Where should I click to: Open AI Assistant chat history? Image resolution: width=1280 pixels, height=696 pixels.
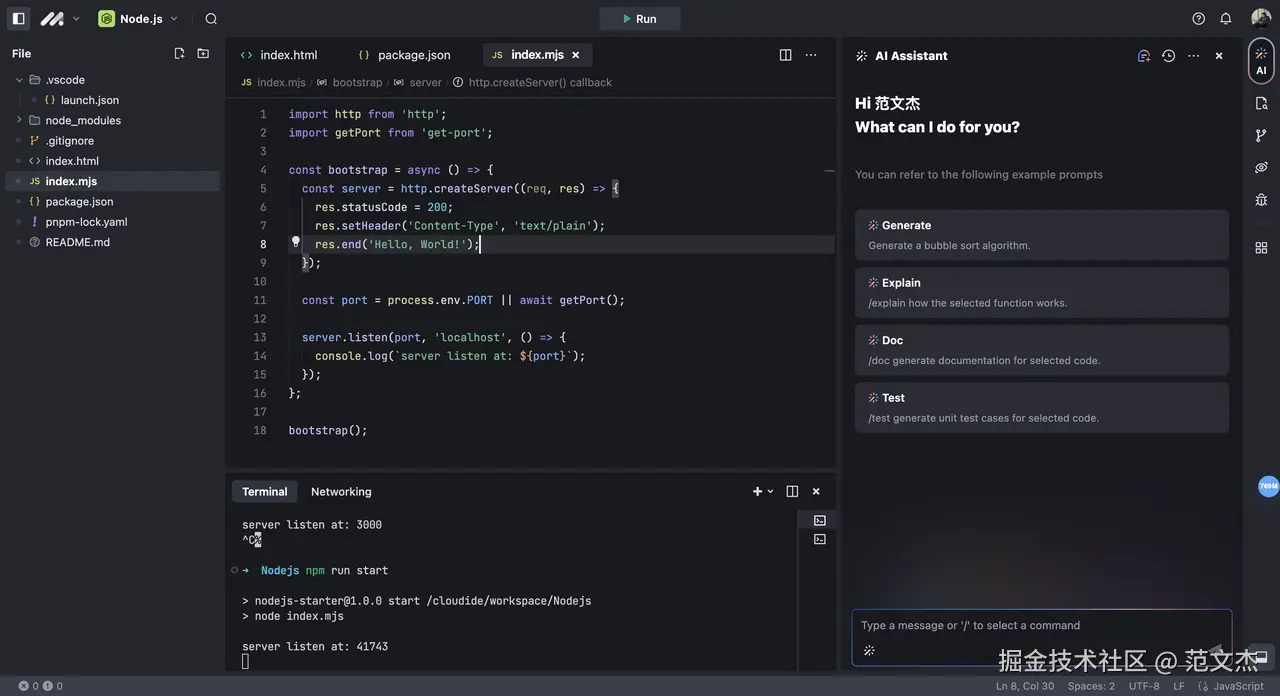point(1168,56)
